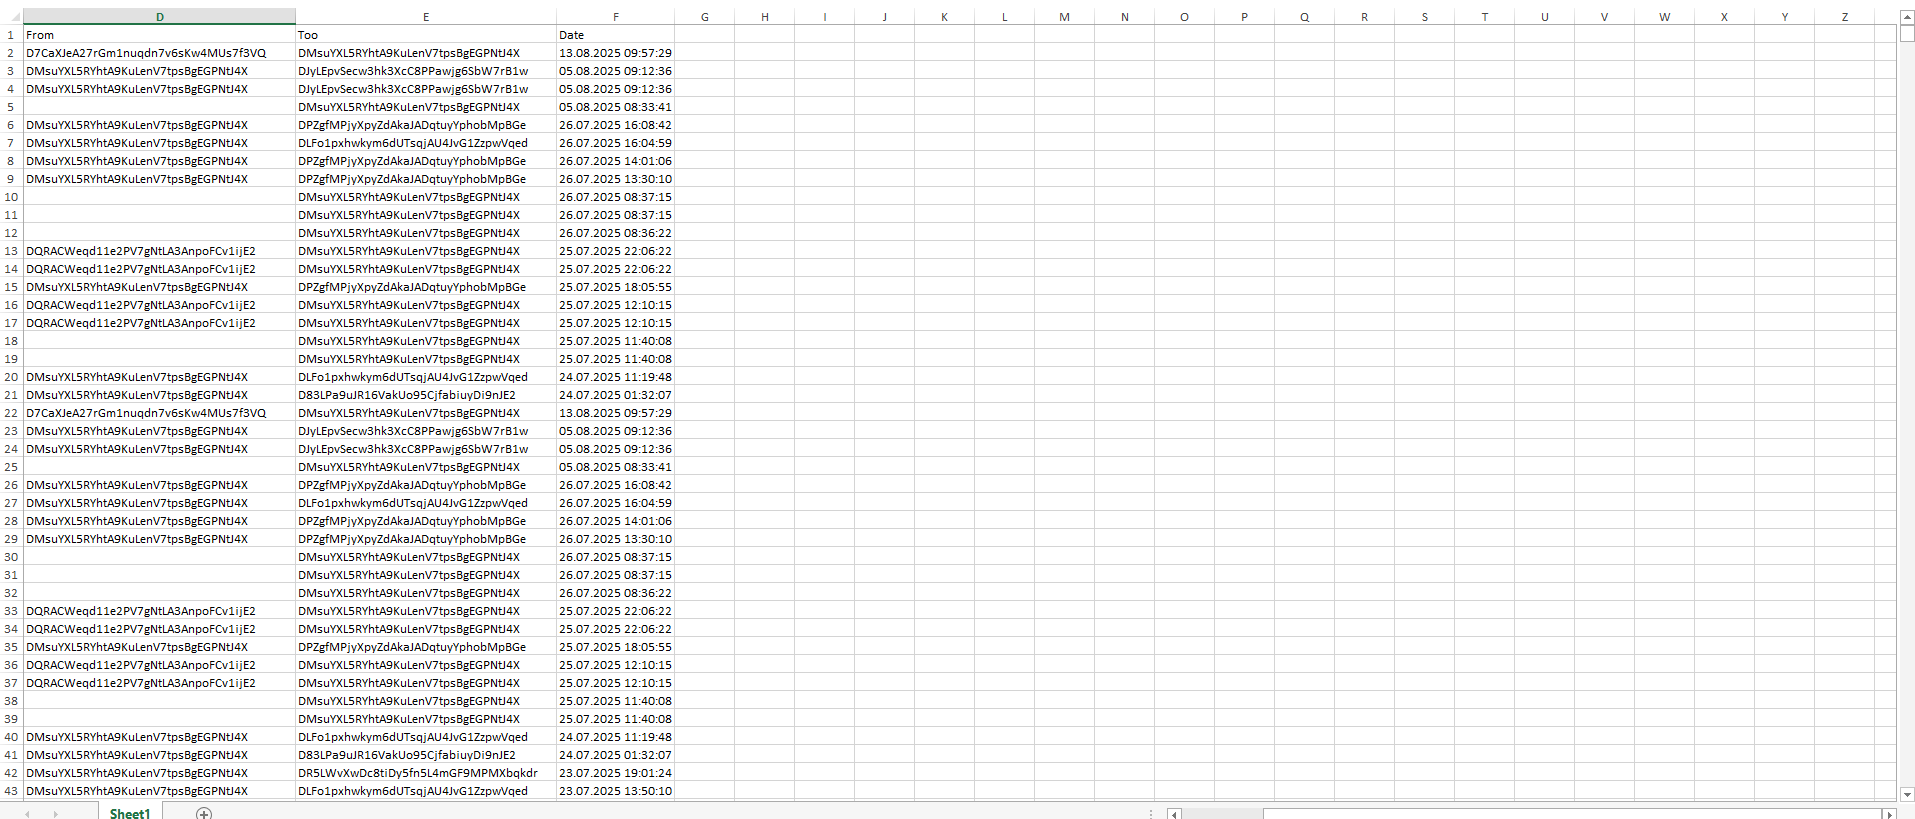Select column F header
The height and width of the screenshot is (819, 1915).
click(616, 17)
